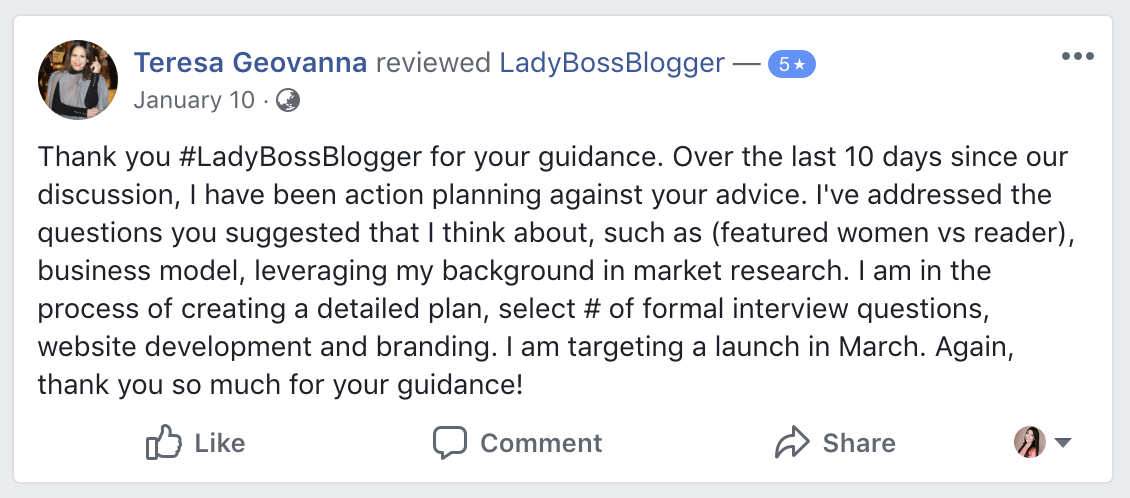Click the Comment text label
The width and height of the screenshot is (1130, 498).
coord(541,443)
